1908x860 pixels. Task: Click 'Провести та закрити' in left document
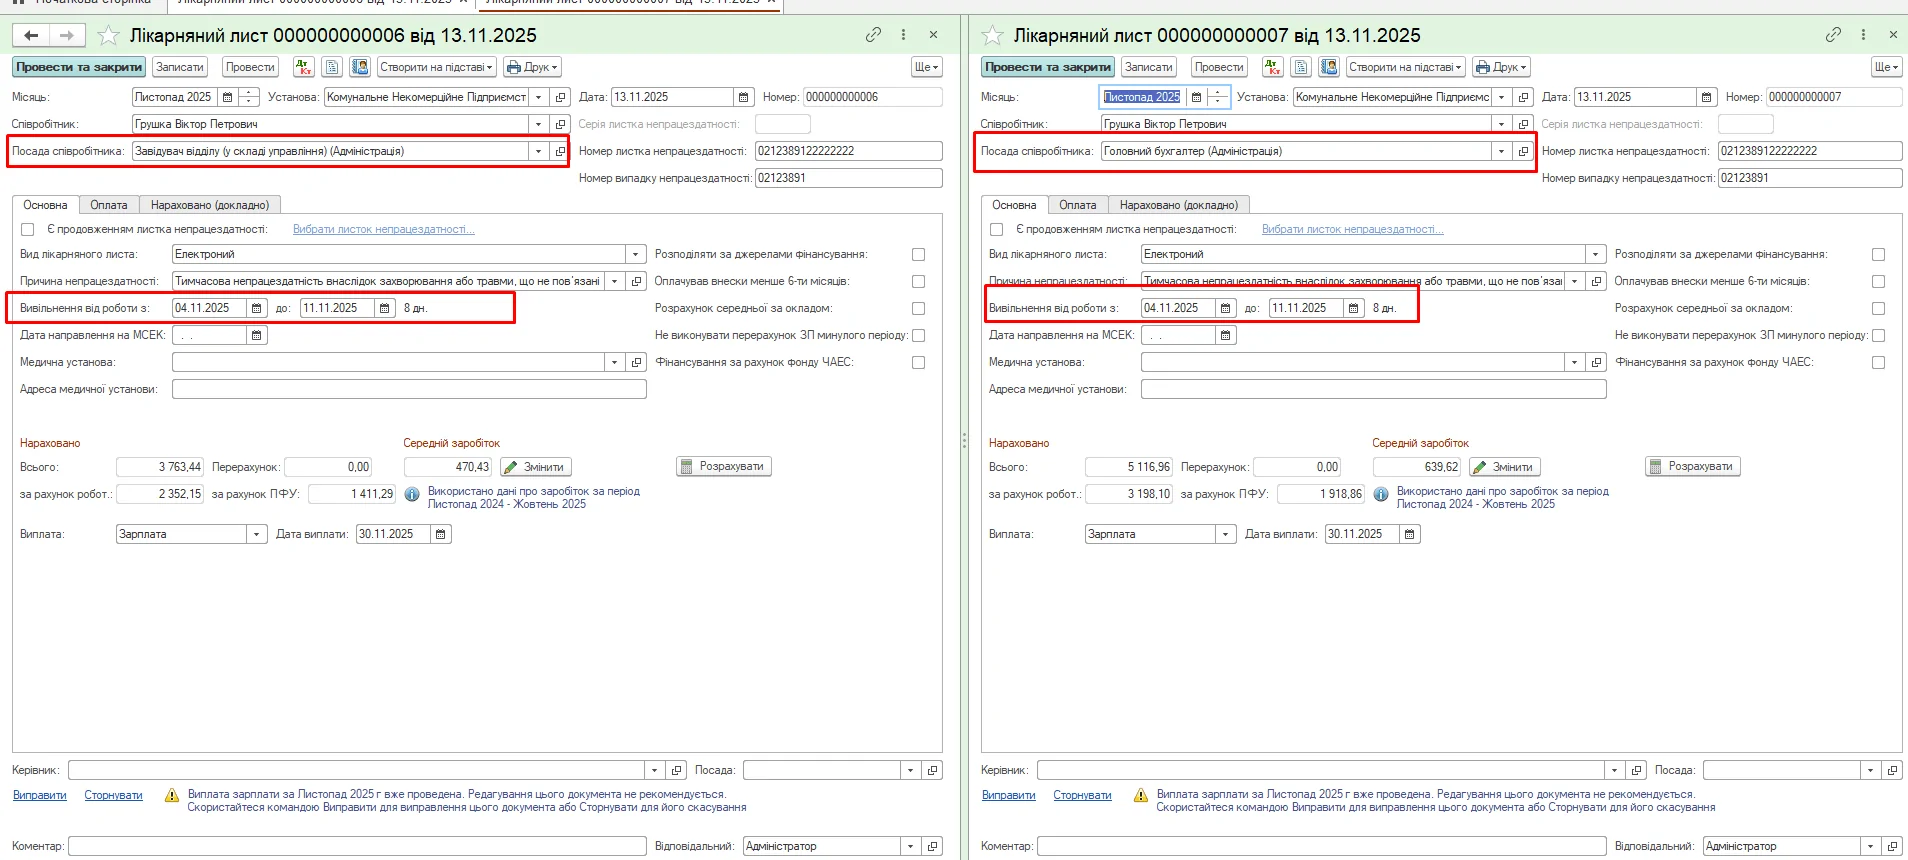(79, 67)
